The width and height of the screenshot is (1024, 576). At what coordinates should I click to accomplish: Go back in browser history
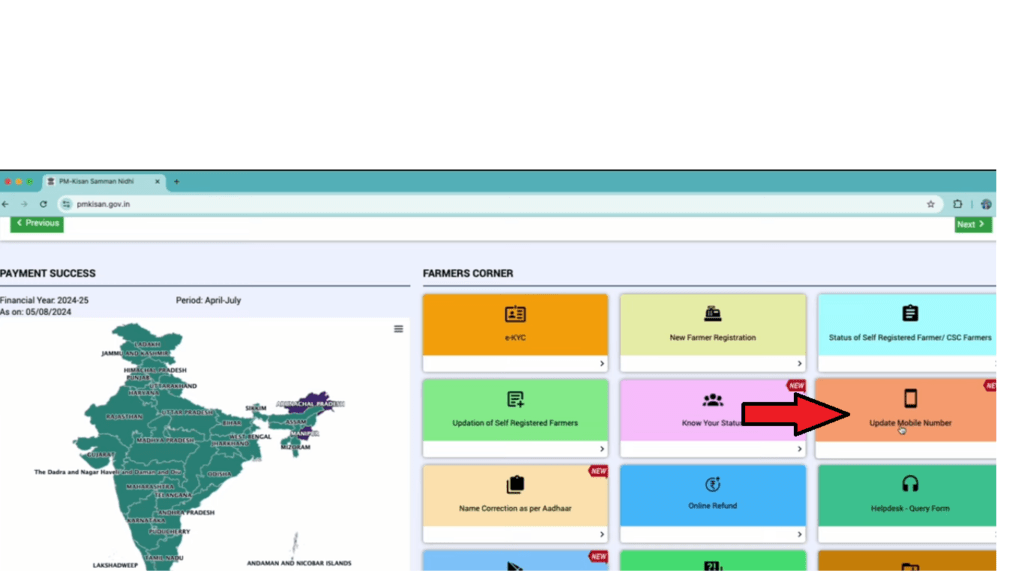pyautogui.click(x=6, y=204)
